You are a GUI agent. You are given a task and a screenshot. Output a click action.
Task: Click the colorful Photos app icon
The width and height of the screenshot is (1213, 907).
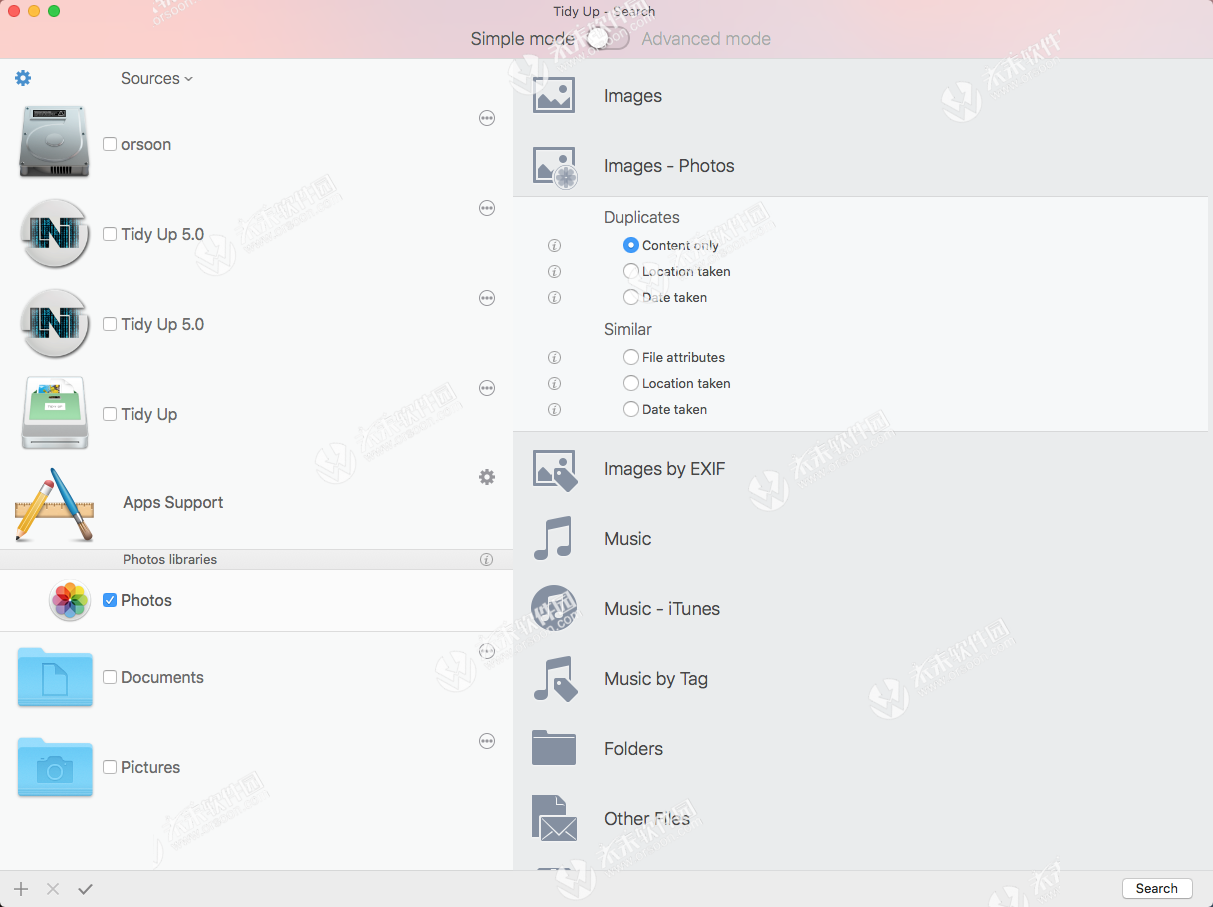(x=70, y=600)
